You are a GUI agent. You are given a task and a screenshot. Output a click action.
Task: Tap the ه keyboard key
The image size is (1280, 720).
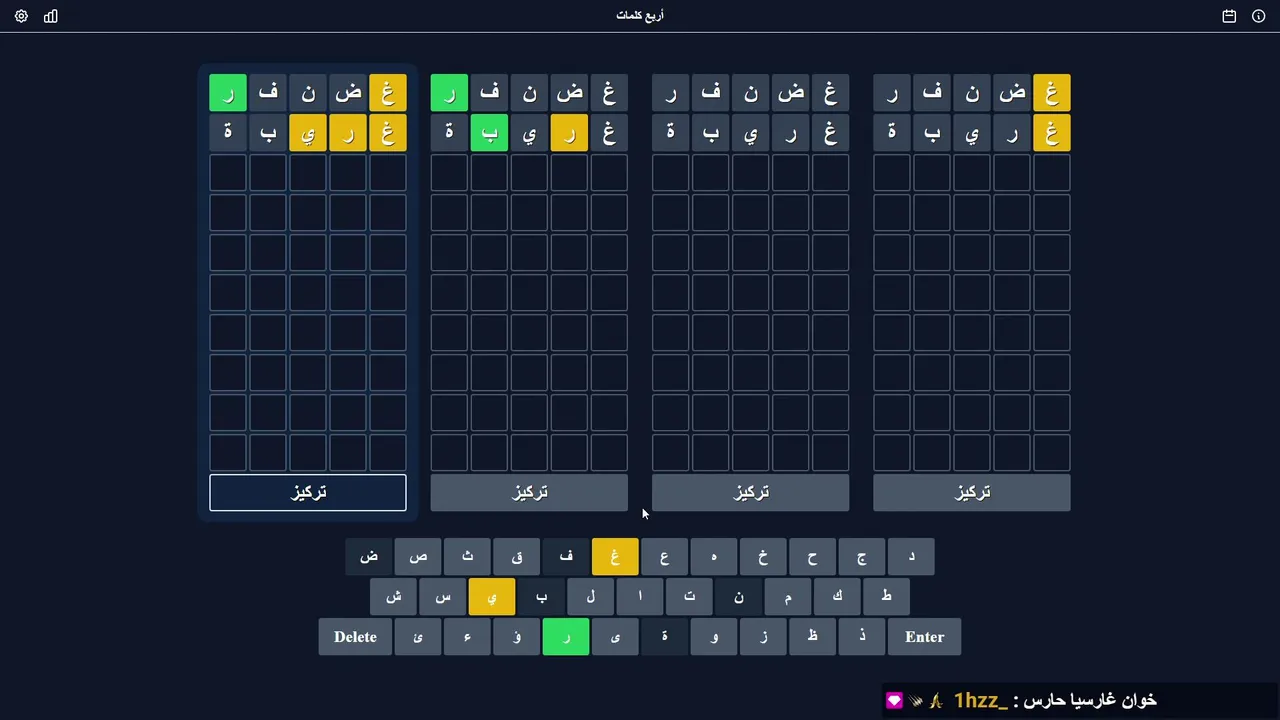coord(714,557)
